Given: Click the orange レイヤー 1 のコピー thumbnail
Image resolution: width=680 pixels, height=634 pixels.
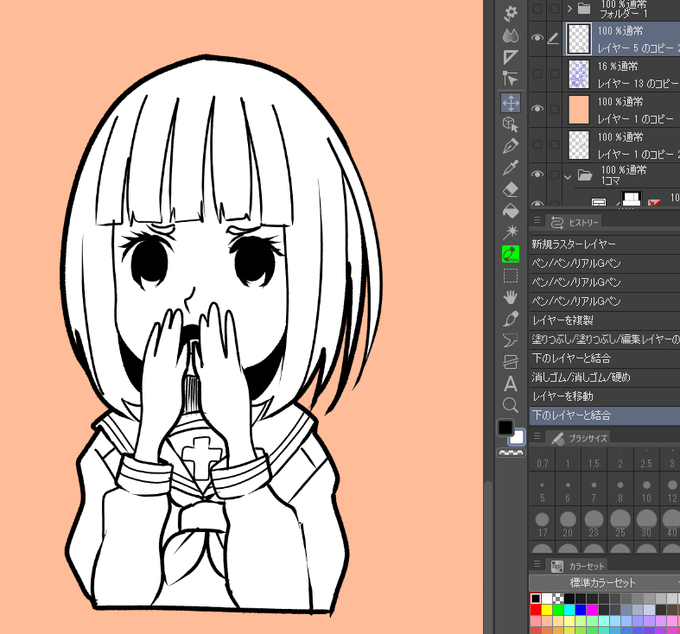Looking at the screenshot, I should coord(579,109).
